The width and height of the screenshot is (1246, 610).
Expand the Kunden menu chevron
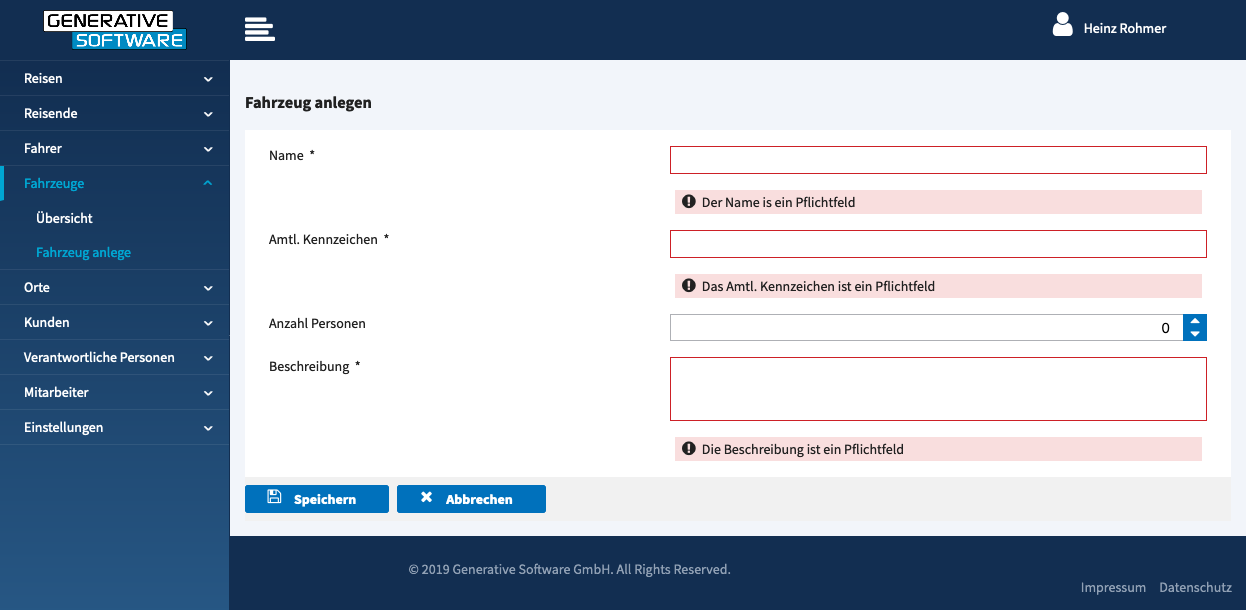click(208, 323)
